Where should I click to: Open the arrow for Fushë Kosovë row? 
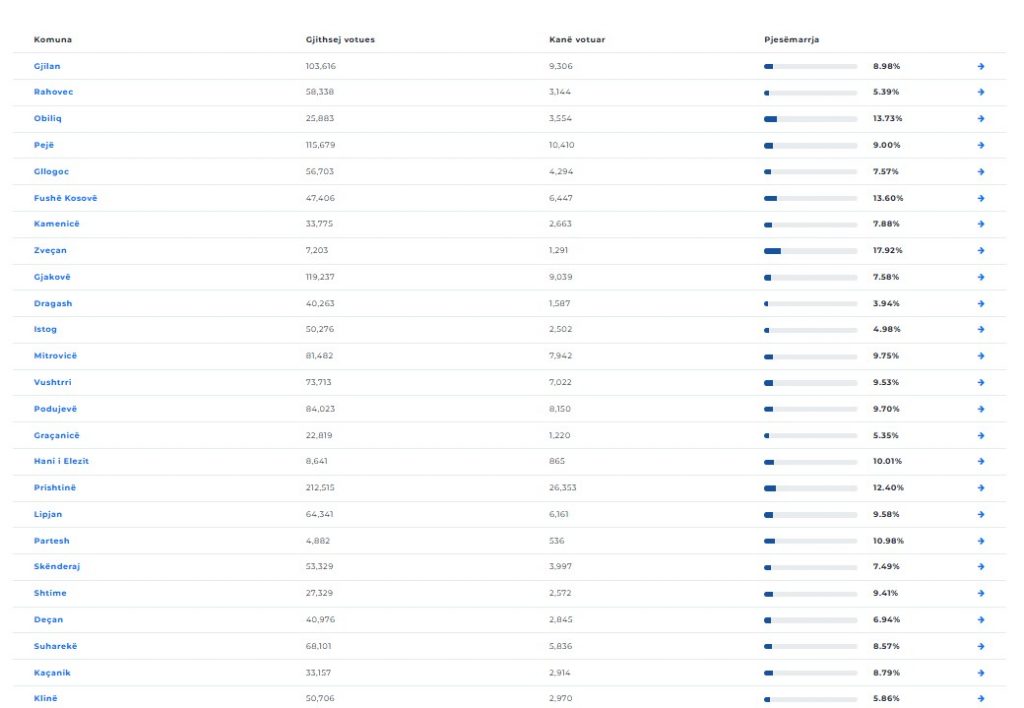tap(981, 198)
